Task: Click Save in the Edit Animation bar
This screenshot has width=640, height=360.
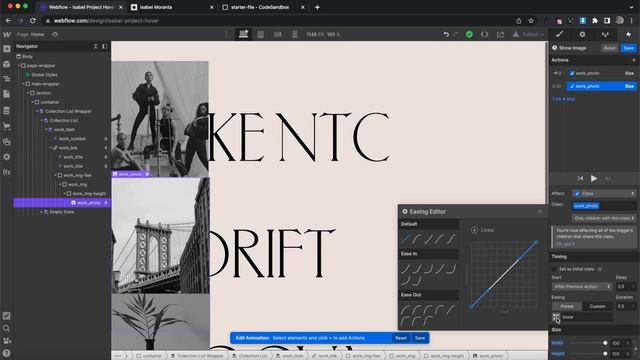Action: [x=420, y=338]
